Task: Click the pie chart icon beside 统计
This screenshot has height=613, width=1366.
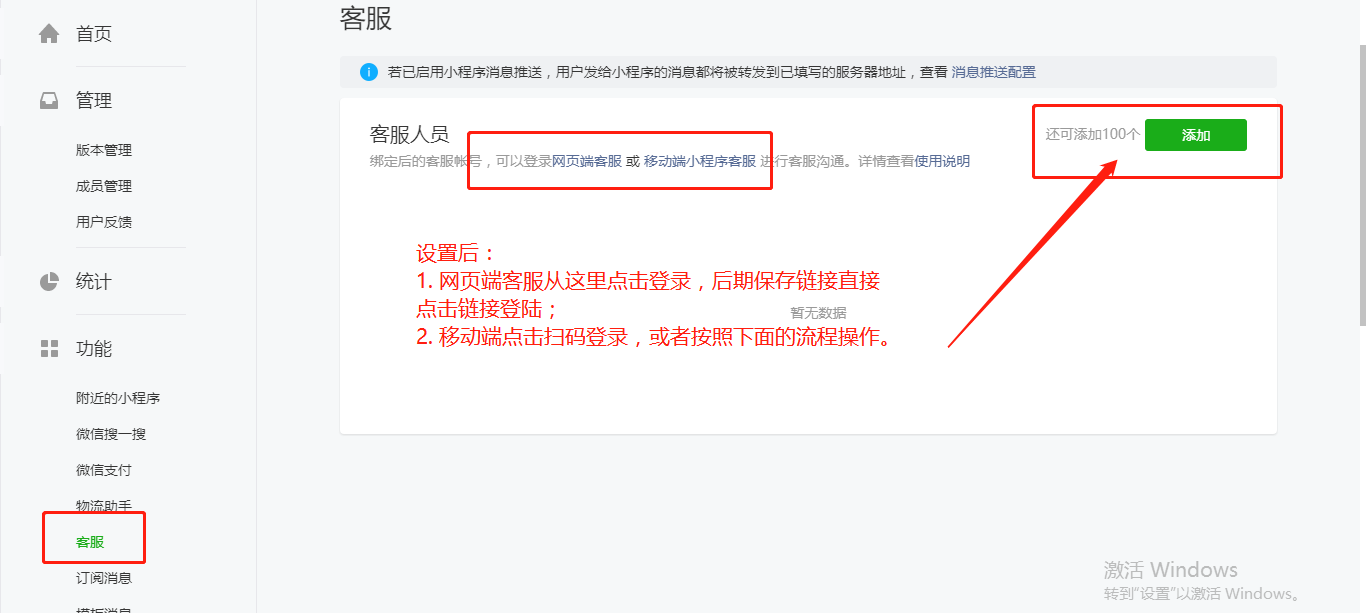Action: [49, 282]
